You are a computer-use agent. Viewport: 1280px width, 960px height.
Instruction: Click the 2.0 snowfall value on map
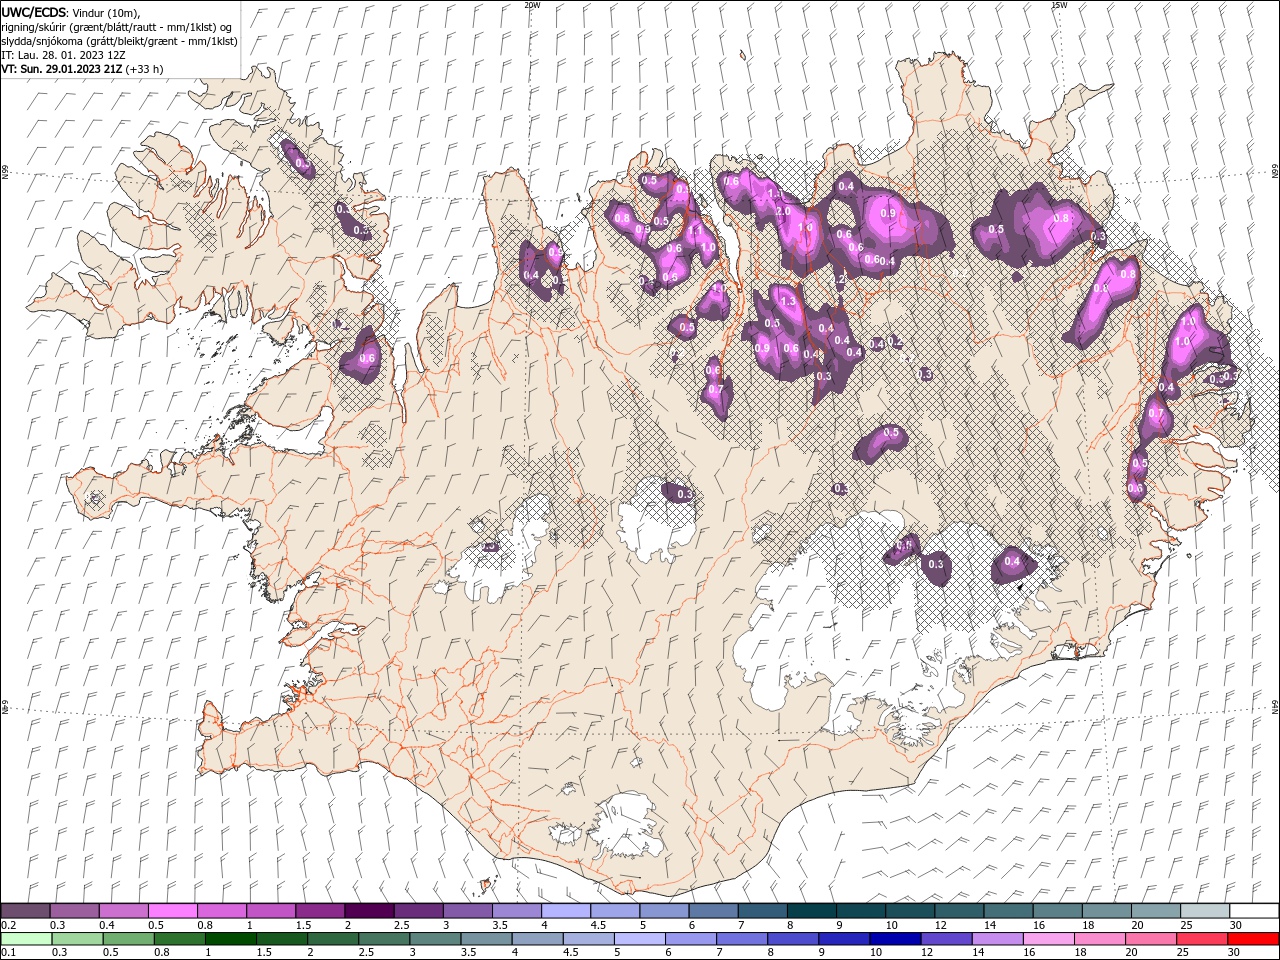pyautogui.click(x=783, y=212)
